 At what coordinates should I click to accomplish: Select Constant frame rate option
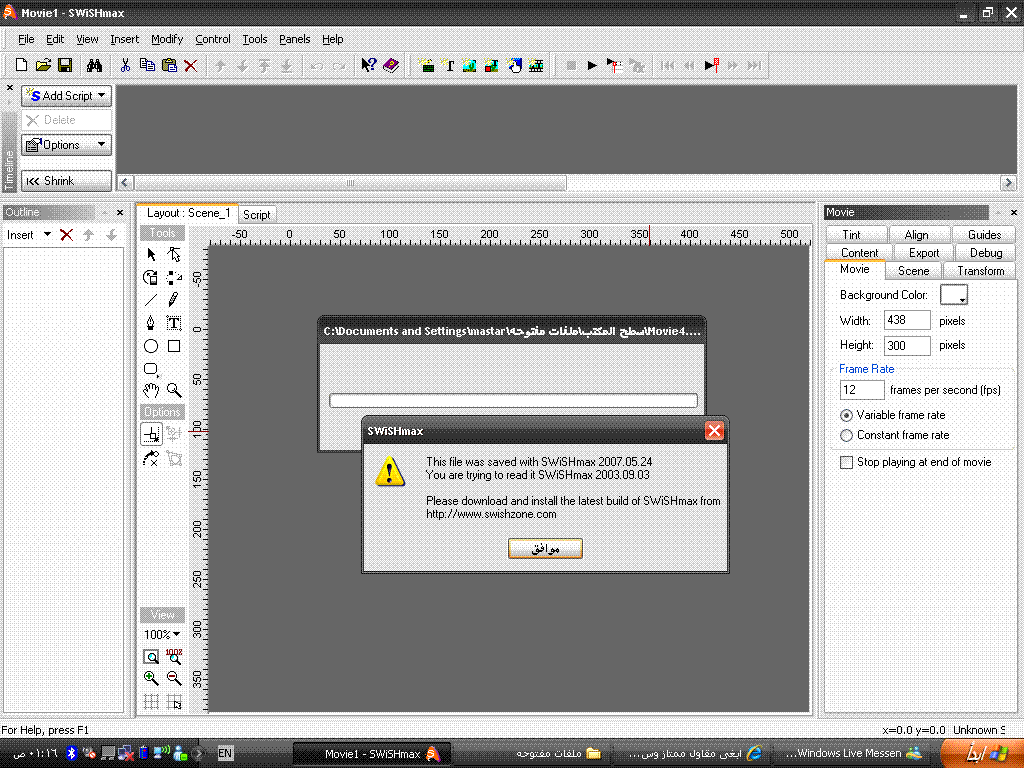pos(847,435)
